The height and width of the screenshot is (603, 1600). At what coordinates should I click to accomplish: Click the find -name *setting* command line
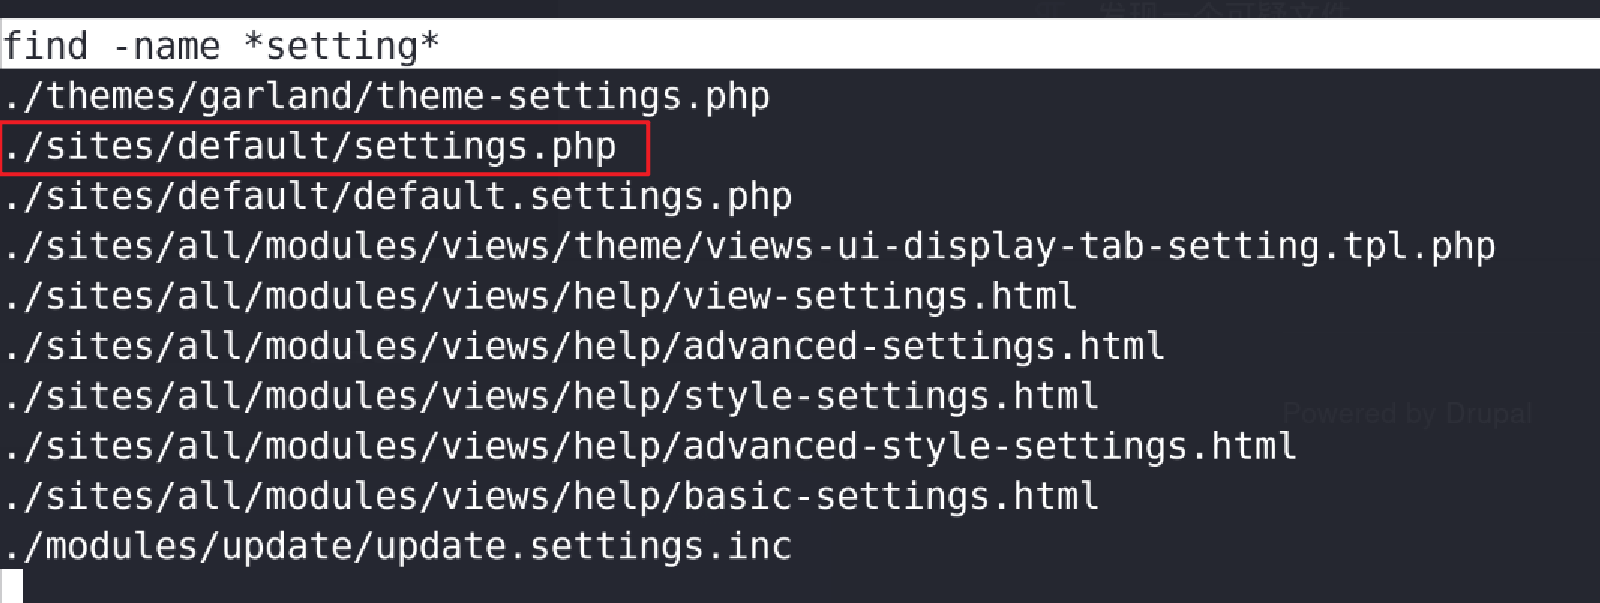pos(221,46)
